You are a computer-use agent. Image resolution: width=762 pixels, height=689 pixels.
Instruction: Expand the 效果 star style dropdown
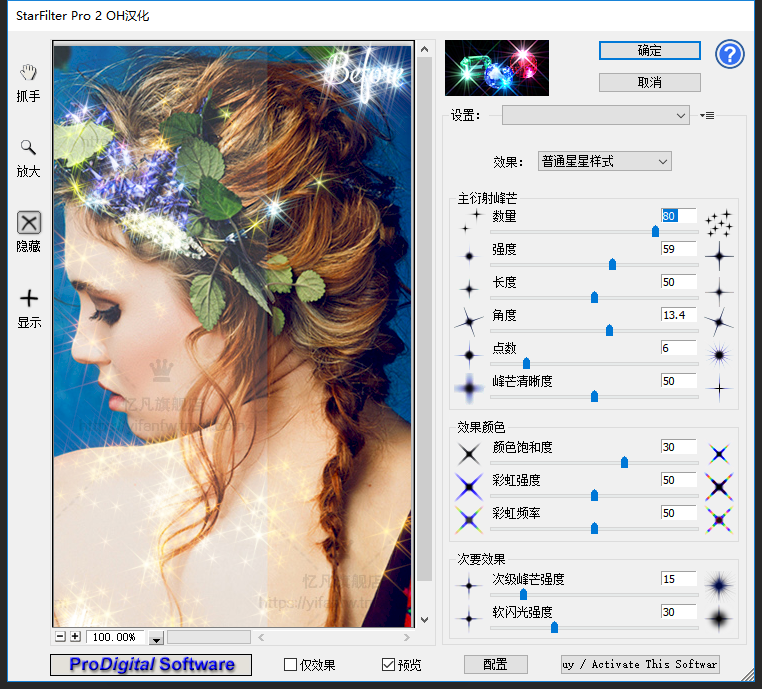pos(604,161)
